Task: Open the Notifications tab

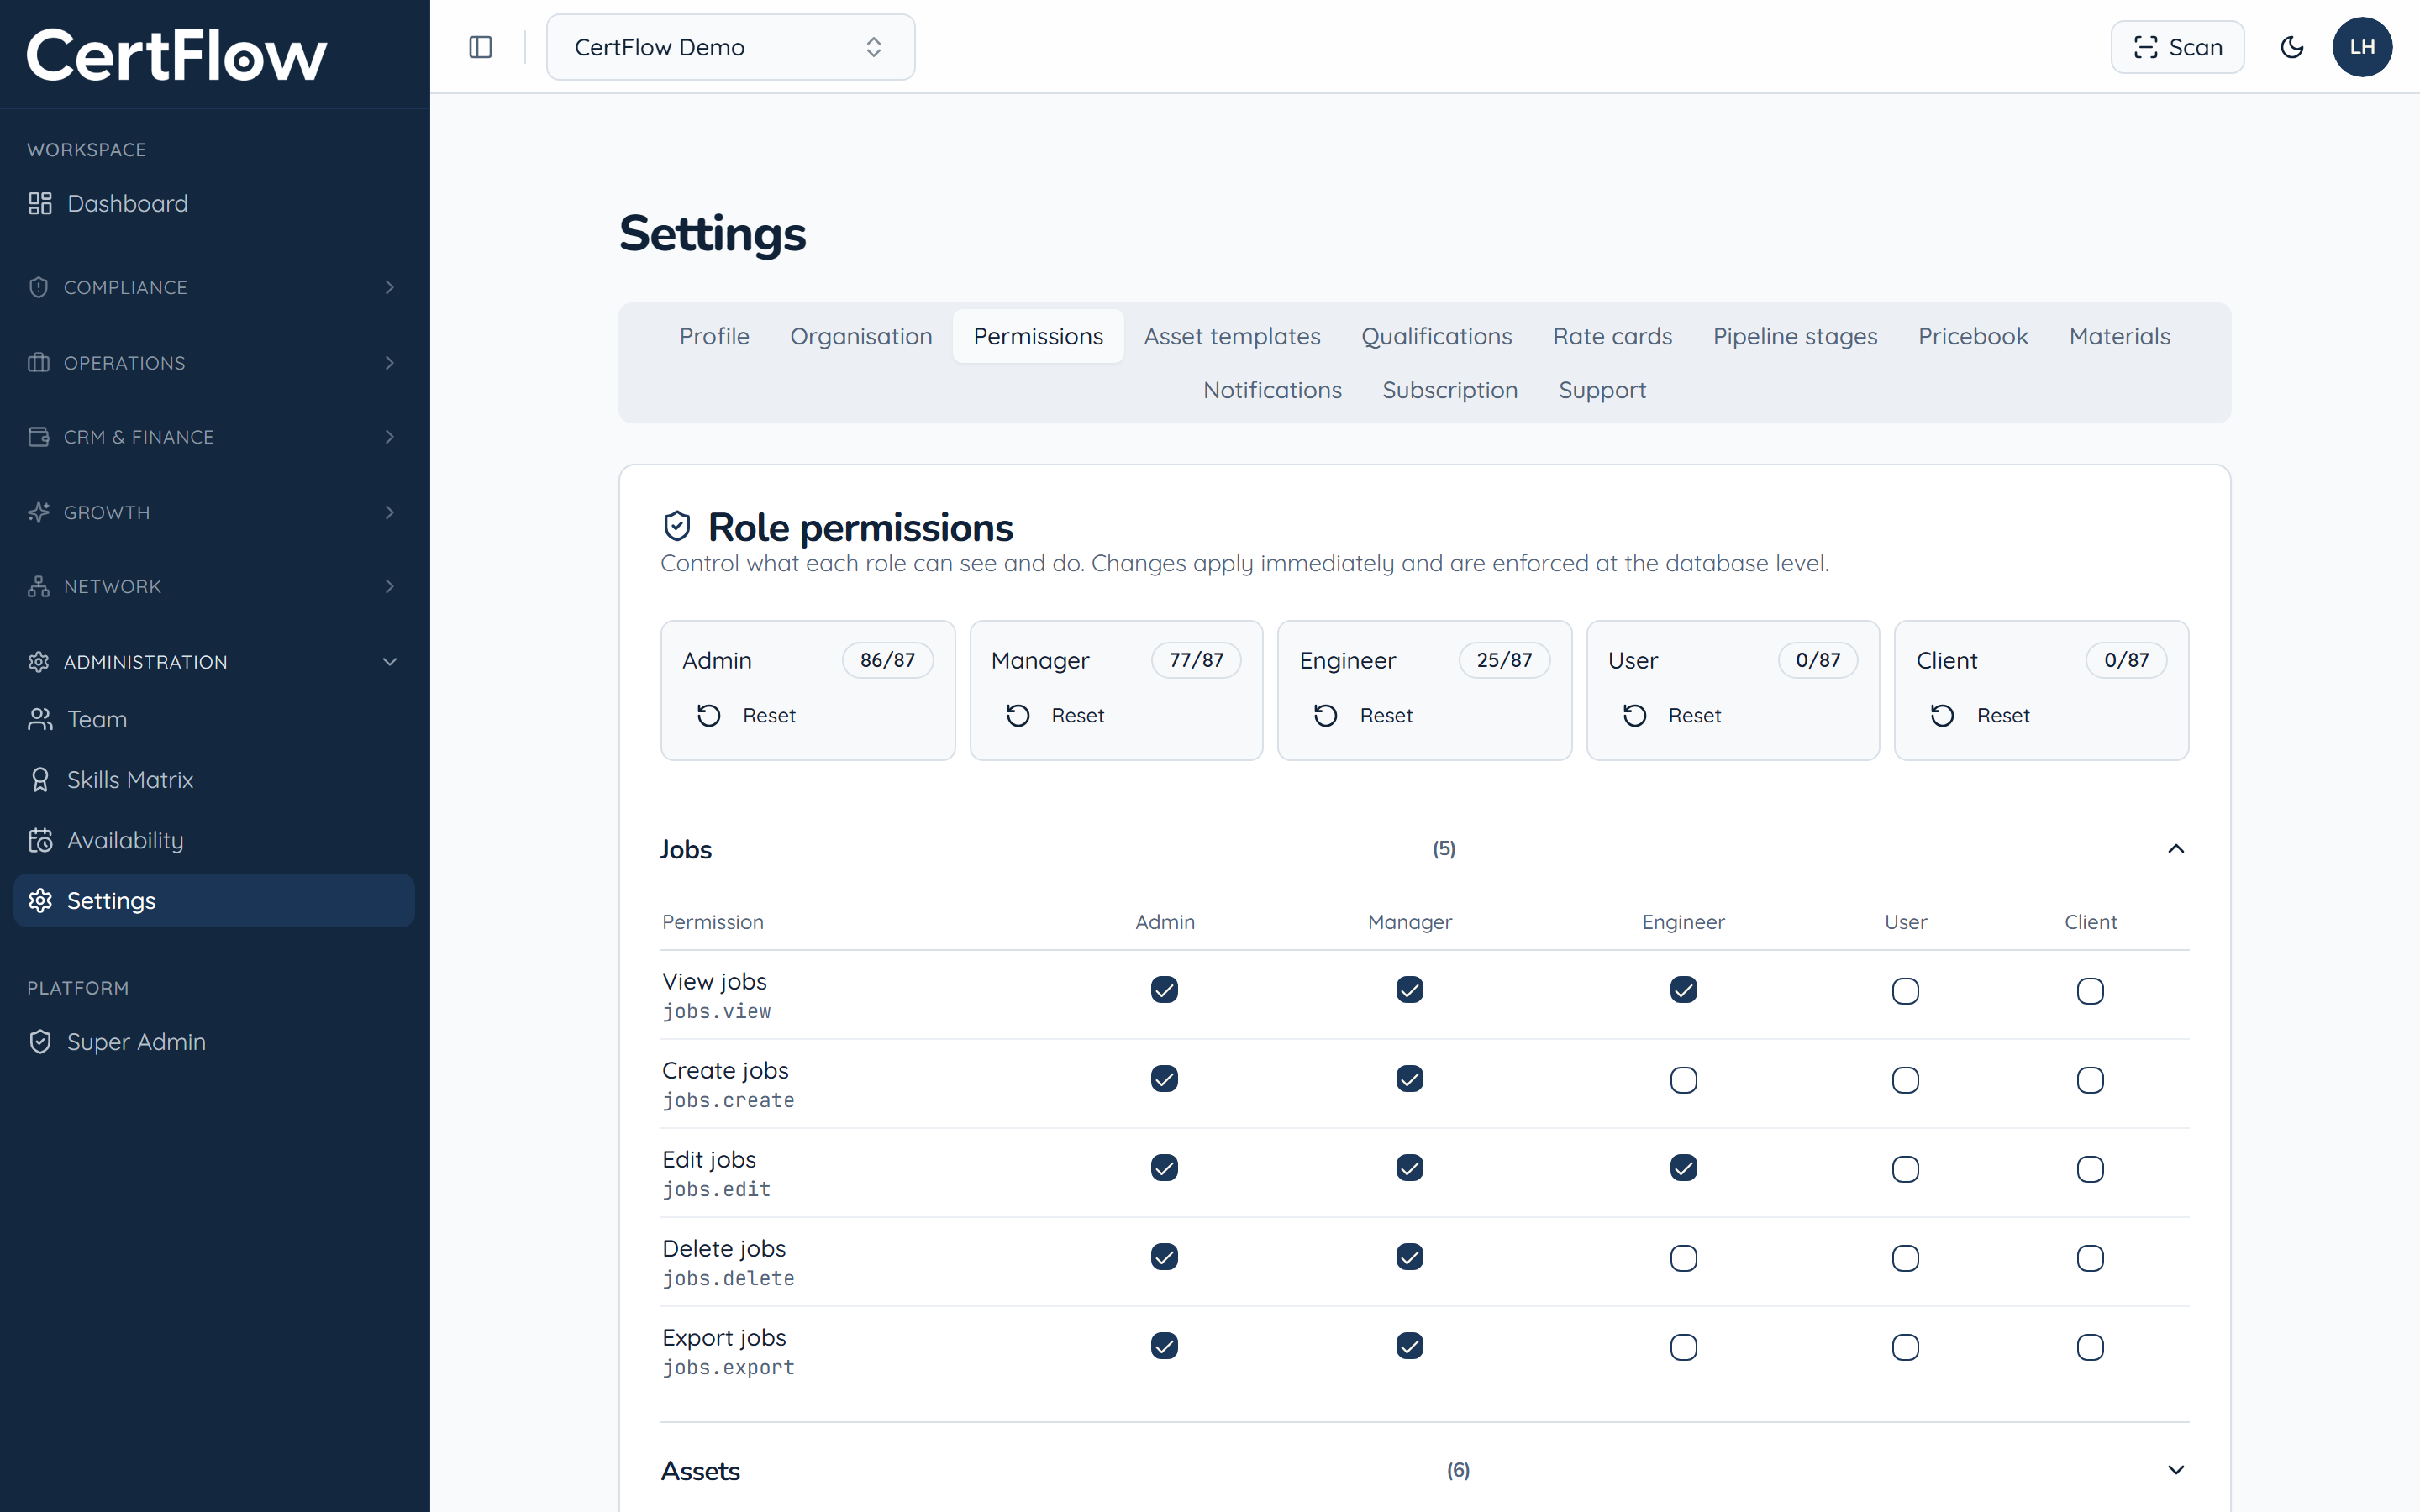Action: click(x=1272, y=390)
